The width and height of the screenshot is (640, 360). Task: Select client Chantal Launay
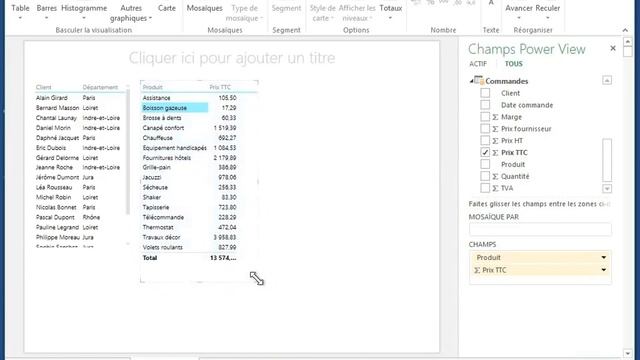[56, 118]
